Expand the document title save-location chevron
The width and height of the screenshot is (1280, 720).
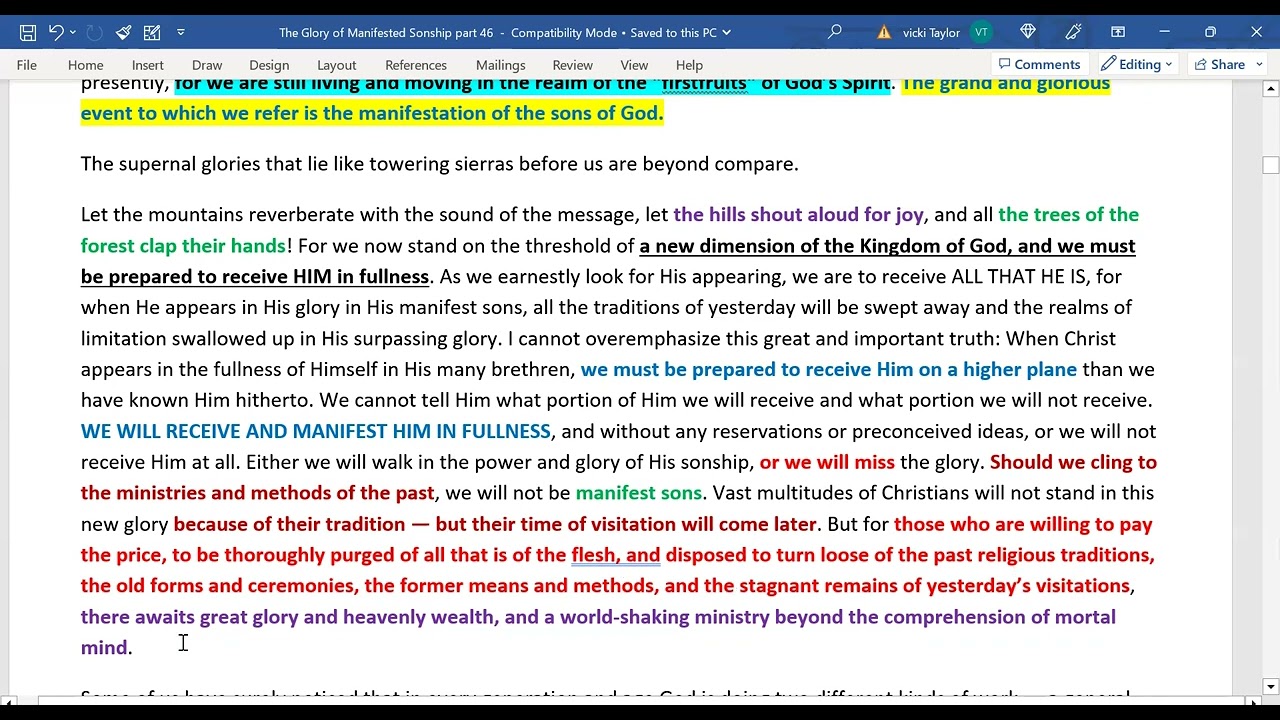tap(726, 33)
